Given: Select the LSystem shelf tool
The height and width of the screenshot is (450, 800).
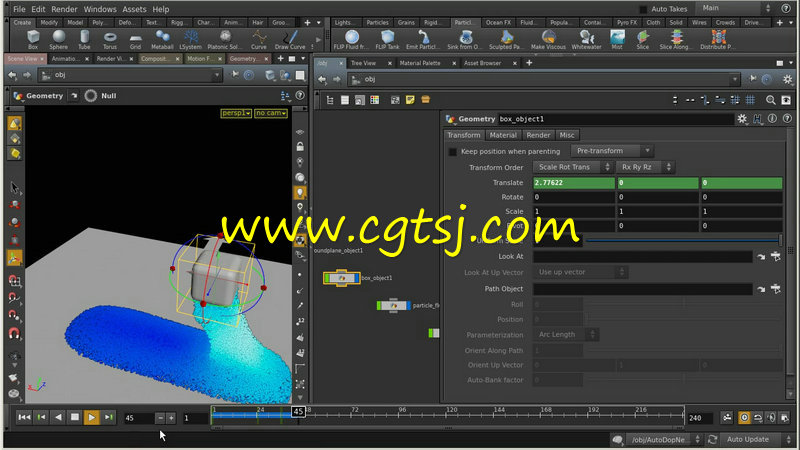Looking at the screenshot, I should (x=190, y=39).
